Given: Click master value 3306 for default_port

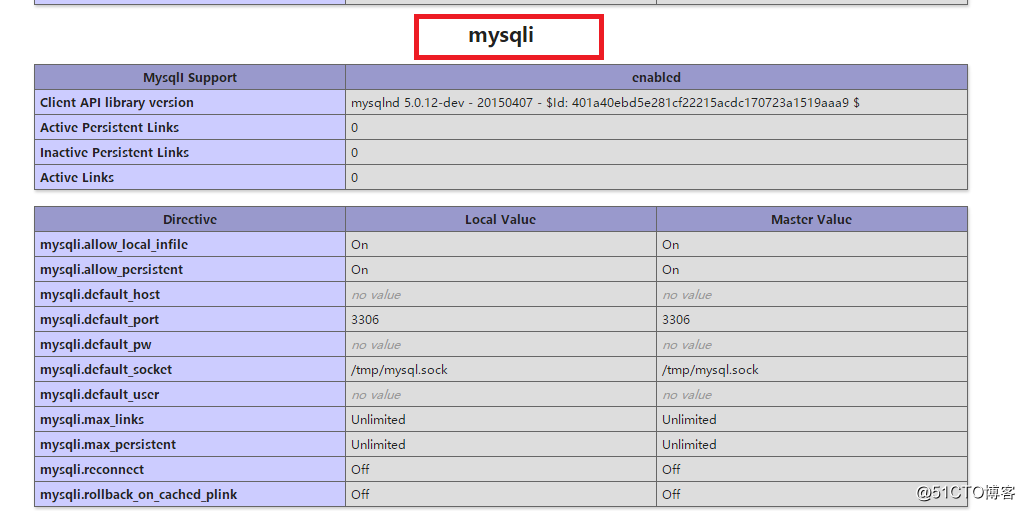Looking at the screenshot, I should coord(676,320).
